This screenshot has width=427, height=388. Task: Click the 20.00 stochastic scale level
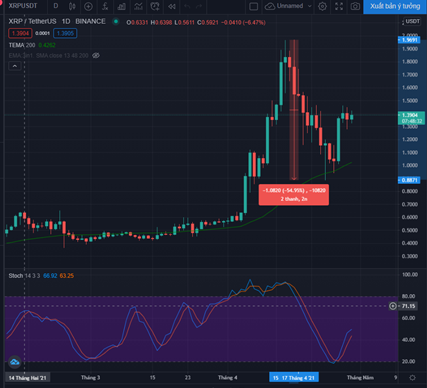pos(409,361)
